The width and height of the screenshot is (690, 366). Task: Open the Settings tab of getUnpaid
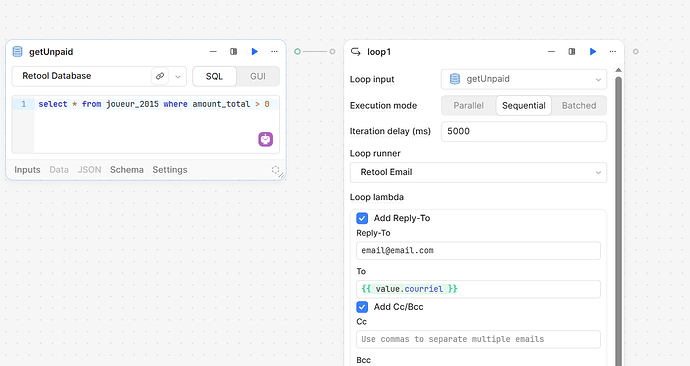click(170, 170)
